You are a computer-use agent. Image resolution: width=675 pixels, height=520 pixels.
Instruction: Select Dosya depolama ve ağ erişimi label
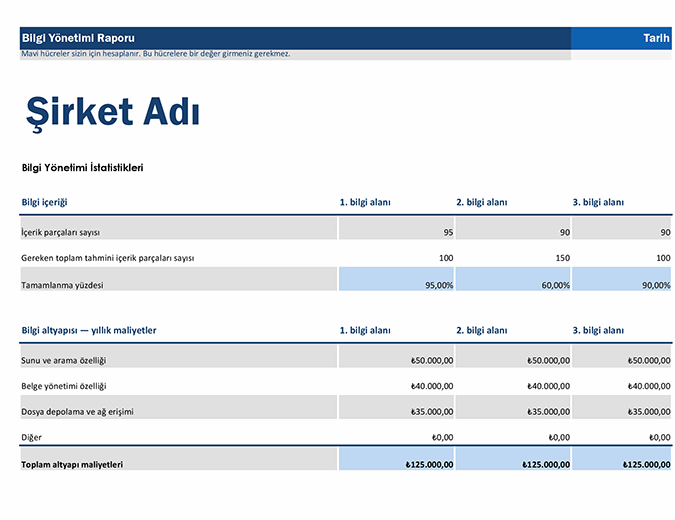[x=77, y=411]
